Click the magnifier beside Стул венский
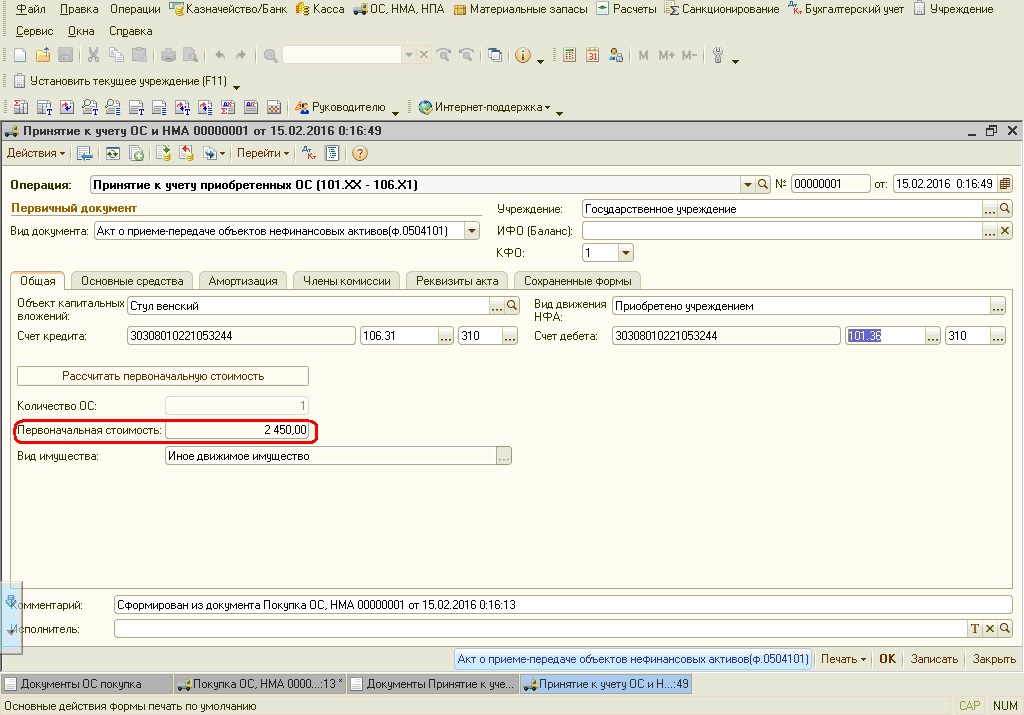This screenshot has height=715, width=1024. [x=512, y=306]
